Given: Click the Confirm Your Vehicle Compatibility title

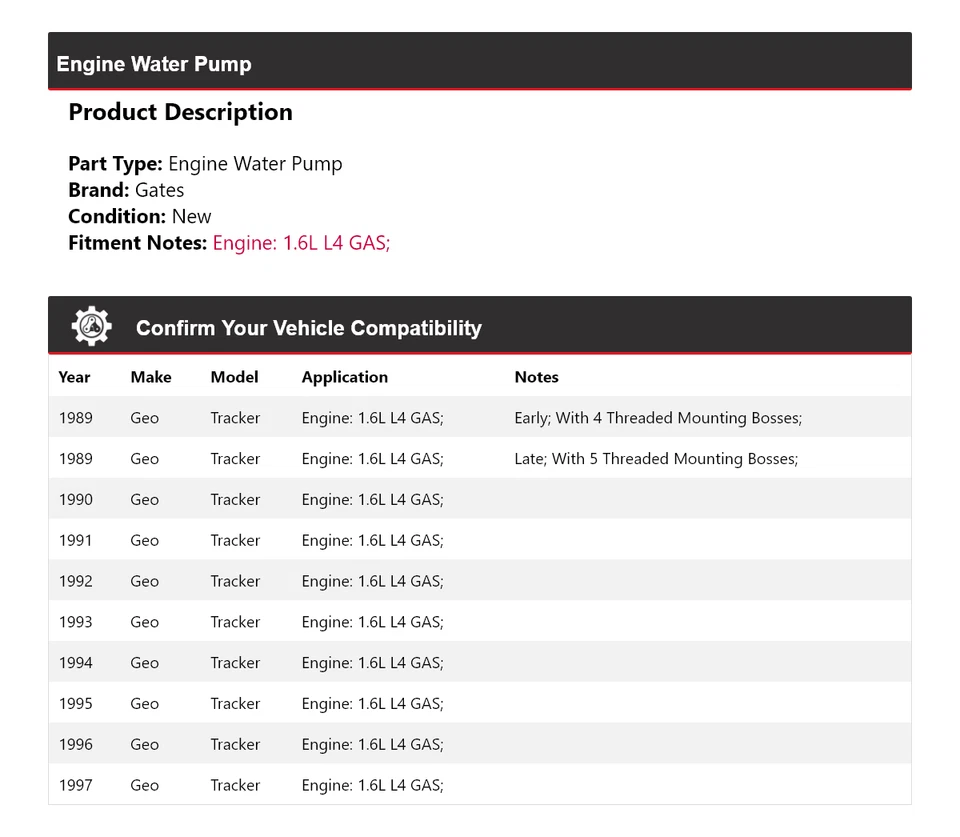Looking at the screenshot, I should pyautogui.click(x=308, y=328).
